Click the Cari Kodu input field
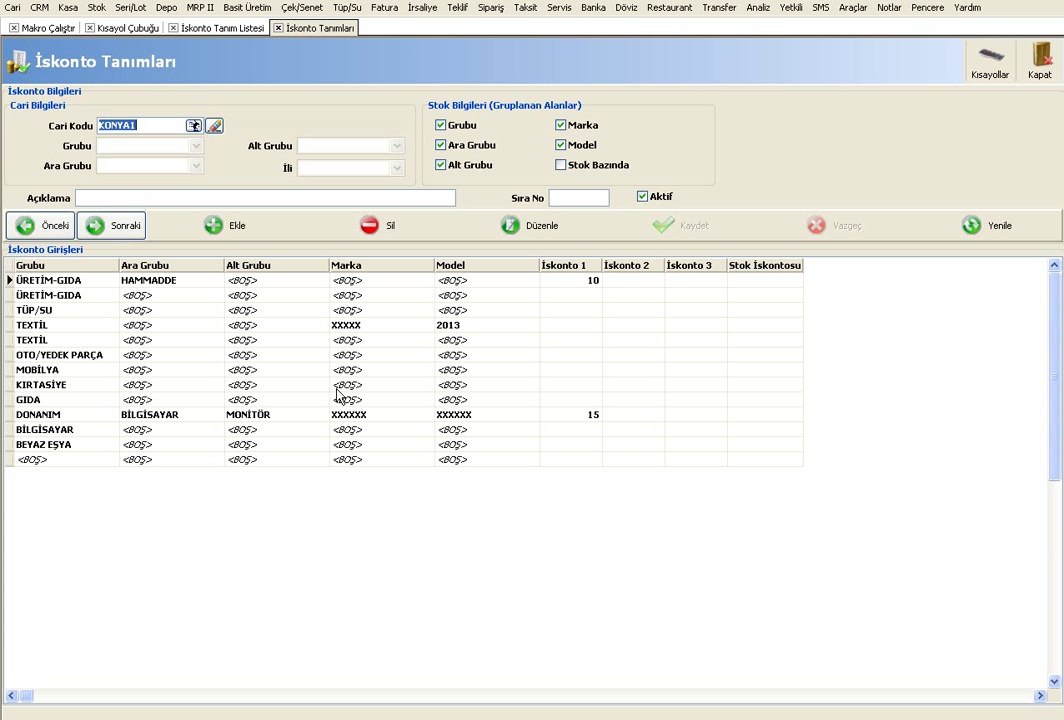Image resolution: width=1064 pixels, height=720 pixels. tap(141, 126)
